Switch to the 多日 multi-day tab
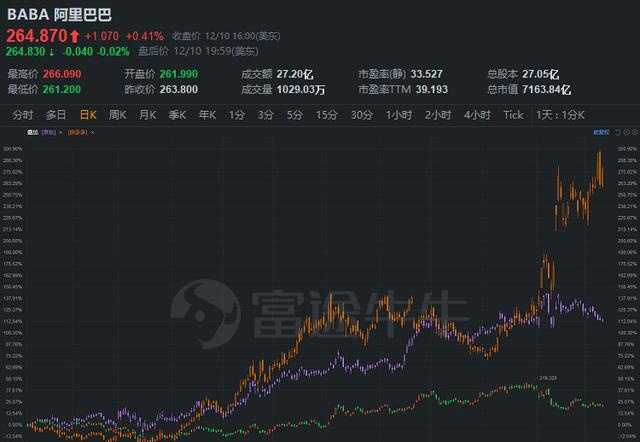 point(56,115)
